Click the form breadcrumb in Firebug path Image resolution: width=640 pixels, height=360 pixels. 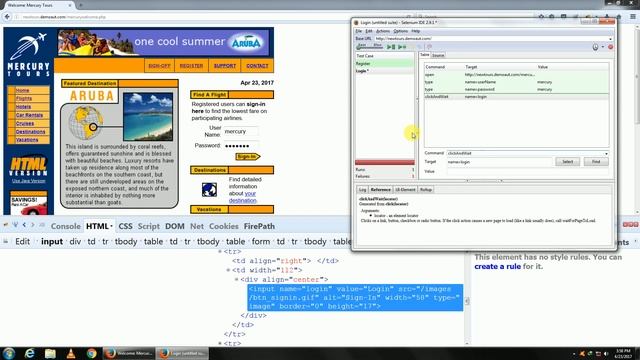pos(261,242)
